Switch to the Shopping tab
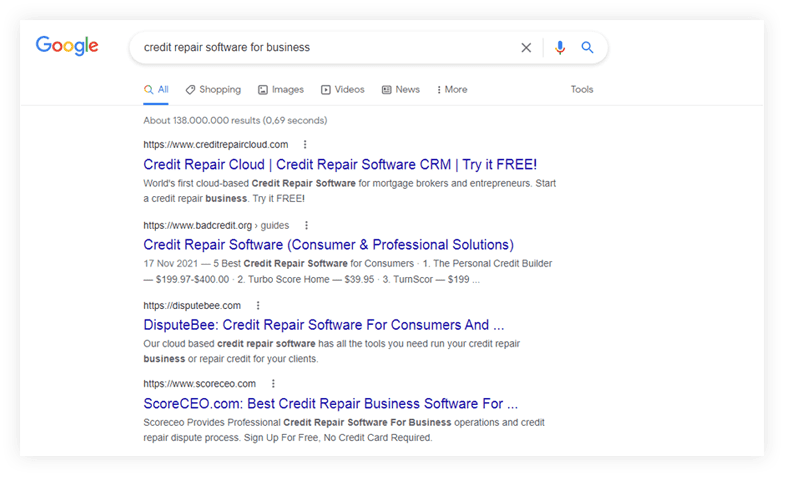This screenshot has height=482, width=797. (x=213, y=89)
